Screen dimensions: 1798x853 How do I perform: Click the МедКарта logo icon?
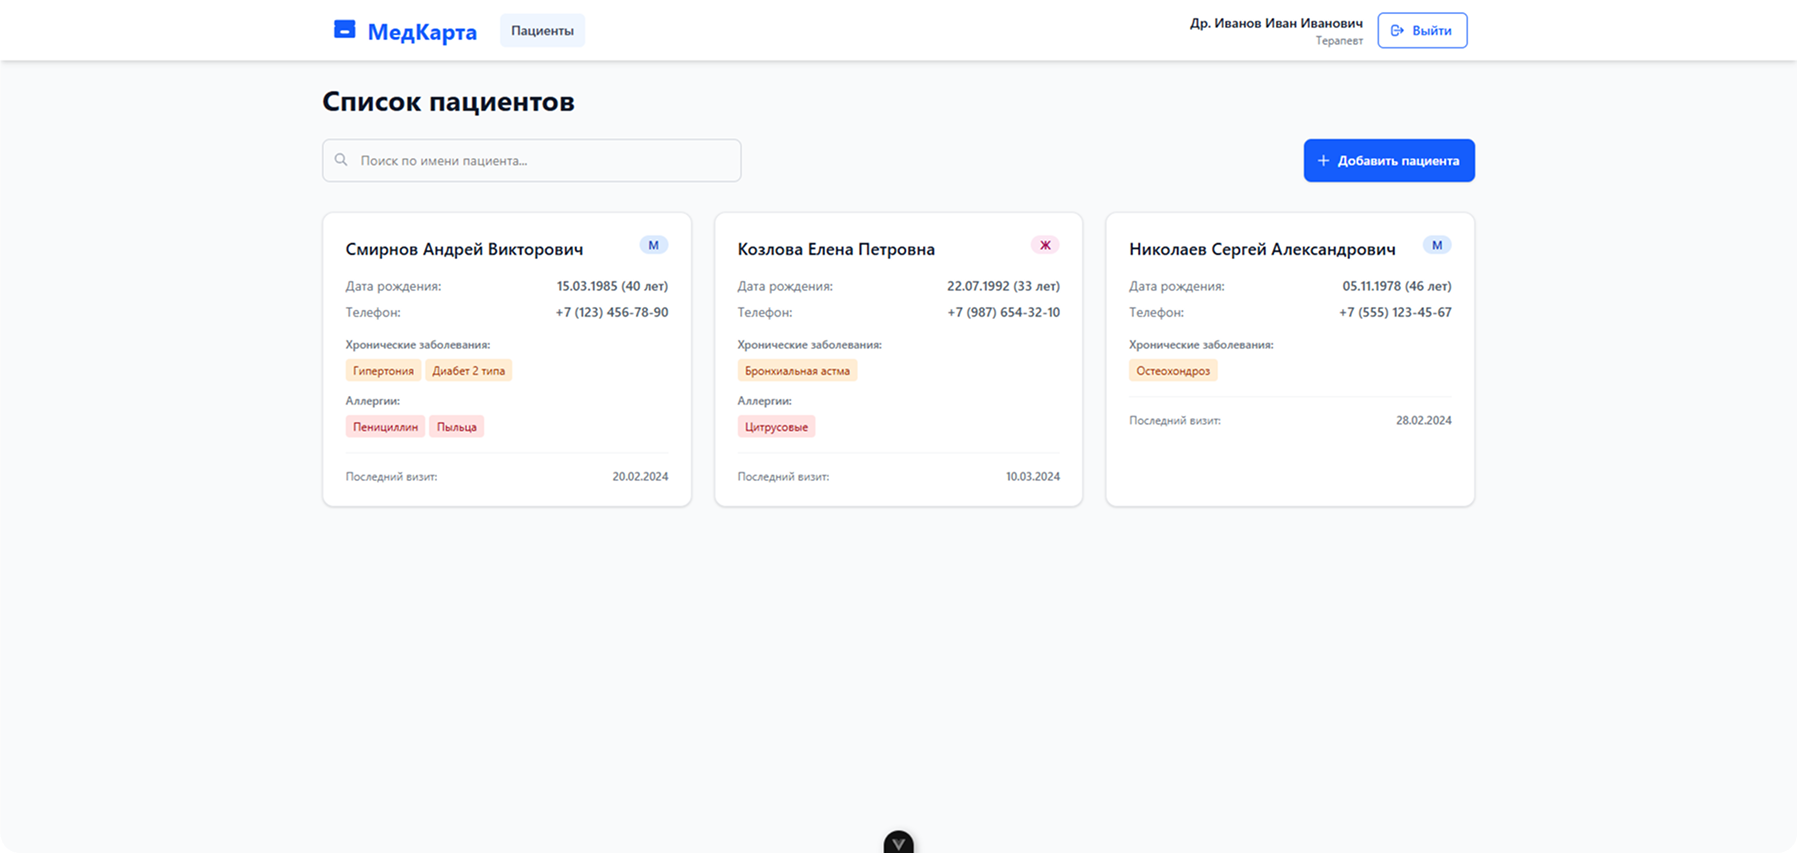344,30
